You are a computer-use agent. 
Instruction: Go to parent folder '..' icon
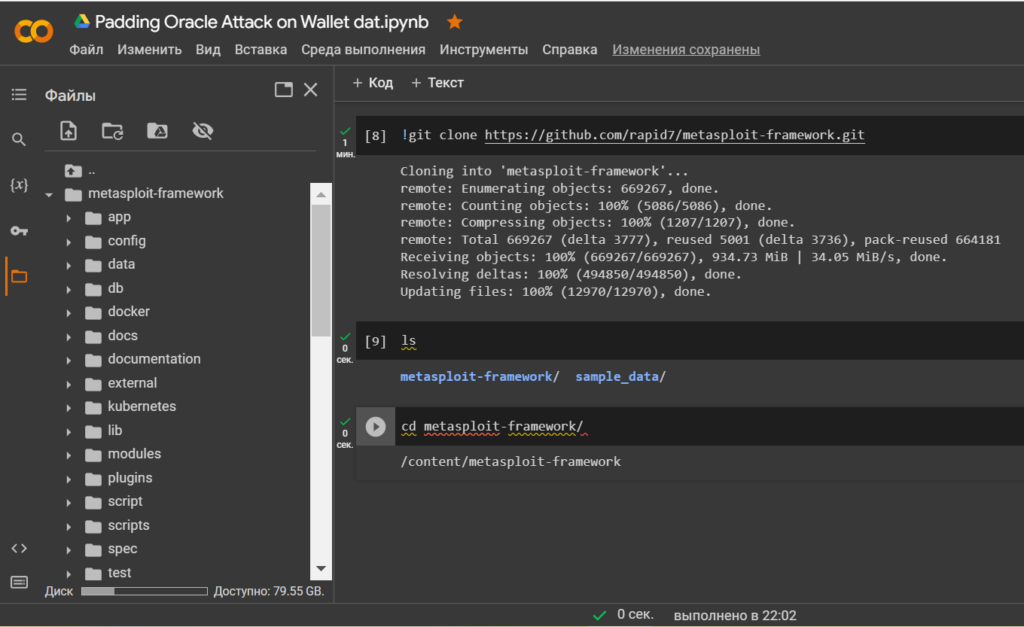click(73, 171)
